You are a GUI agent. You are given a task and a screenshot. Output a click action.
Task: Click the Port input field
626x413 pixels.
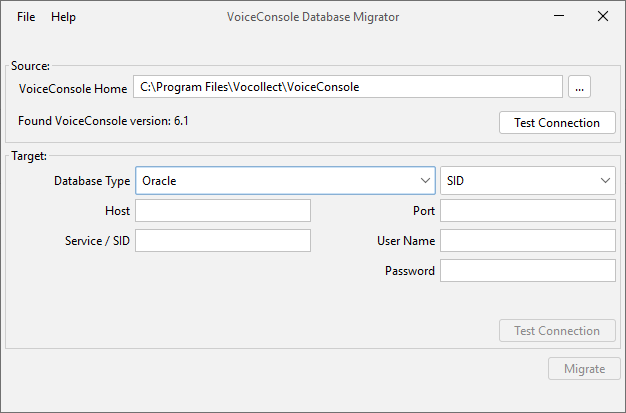tap(527, 211)
